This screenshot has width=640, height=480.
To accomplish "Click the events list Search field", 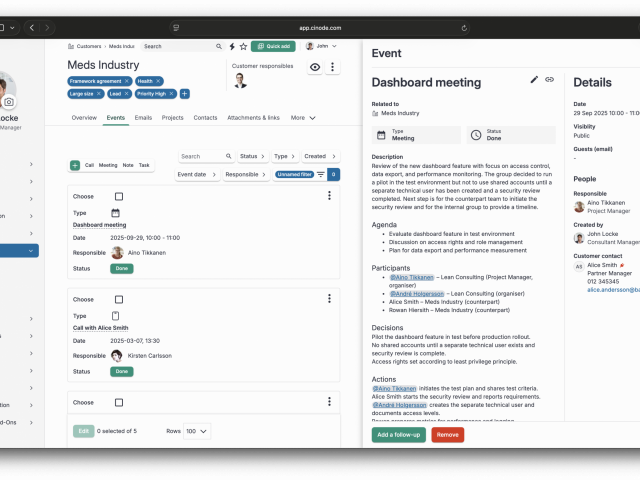I will [x=204, y=157].
